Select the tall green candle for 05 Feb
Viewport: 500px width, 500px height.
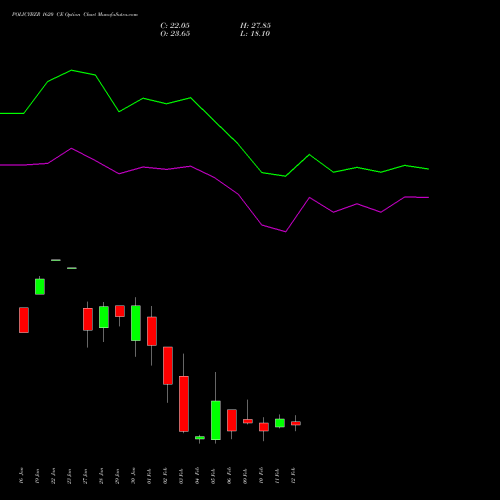coord(216,420)
